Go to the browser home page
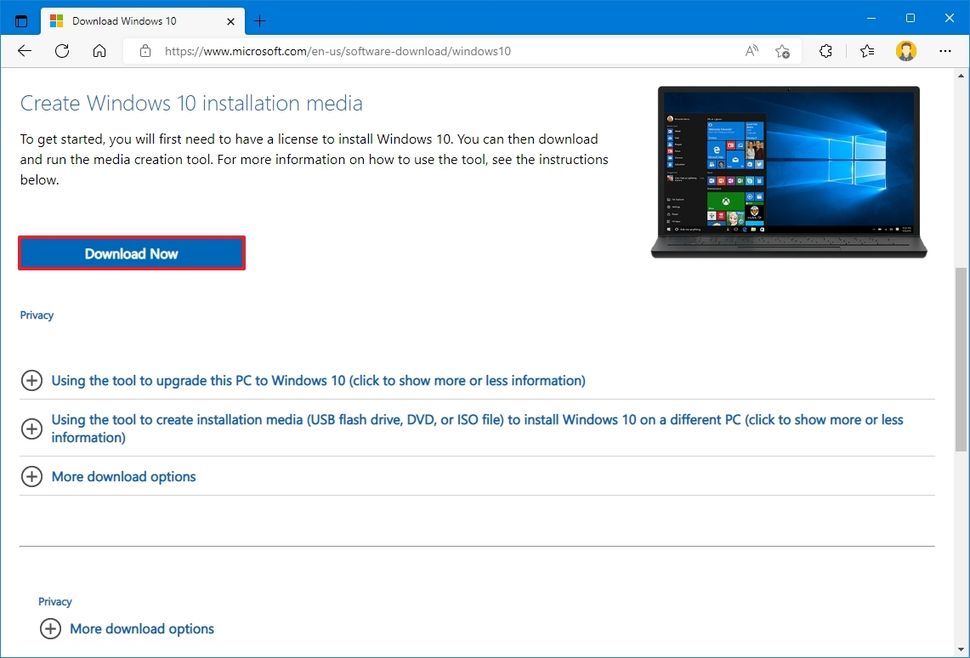 (98, 51)
